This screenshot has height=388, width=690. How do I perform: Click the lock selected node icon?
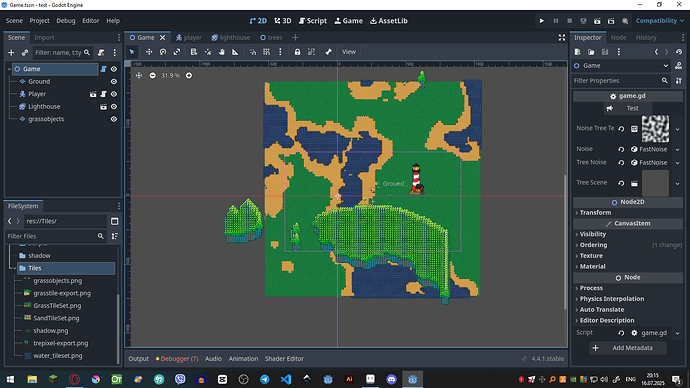click(x=297, y=52)
